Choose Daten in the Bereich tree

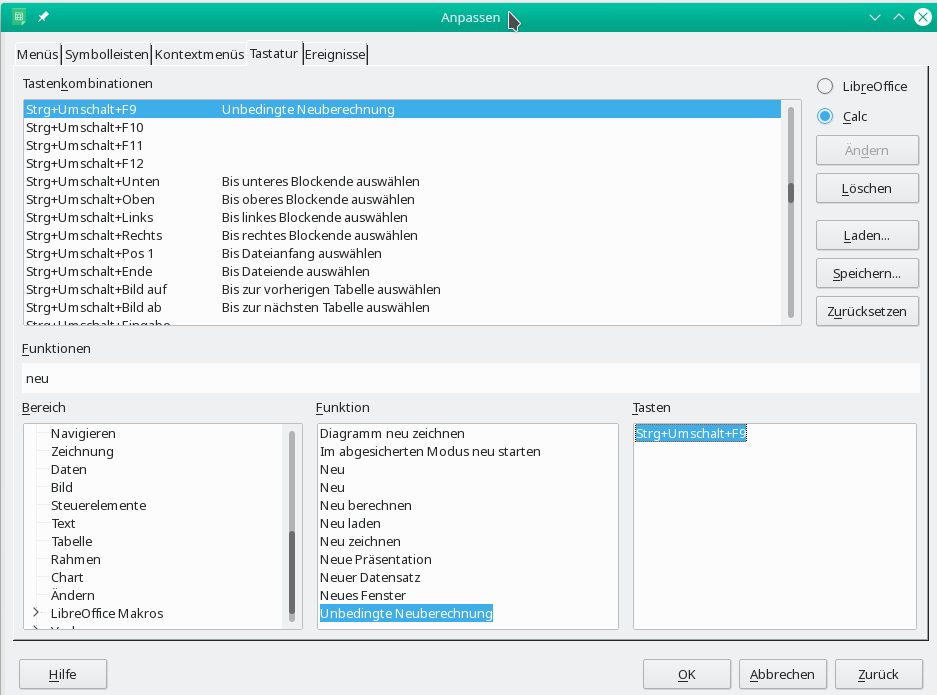pyautogui.click(x=68, y=469)
